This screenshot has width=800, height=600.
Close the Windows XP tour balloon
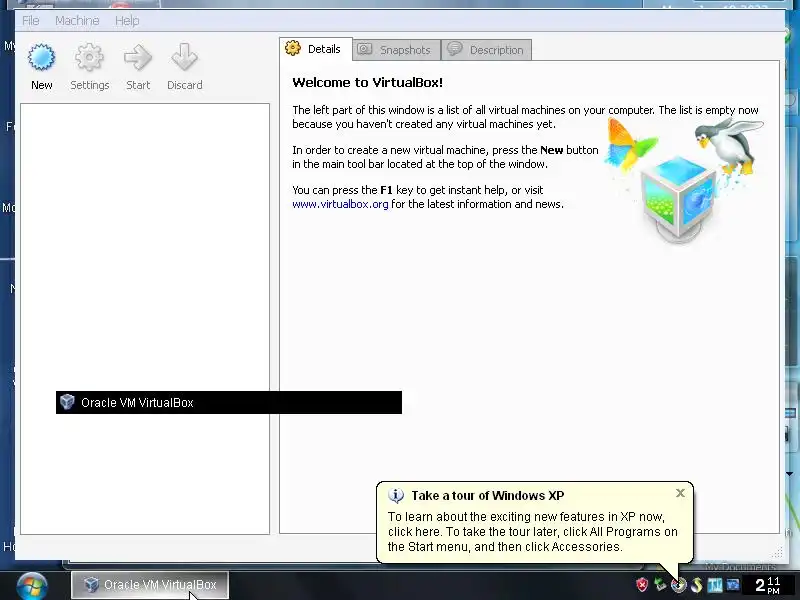click(680, 493)
